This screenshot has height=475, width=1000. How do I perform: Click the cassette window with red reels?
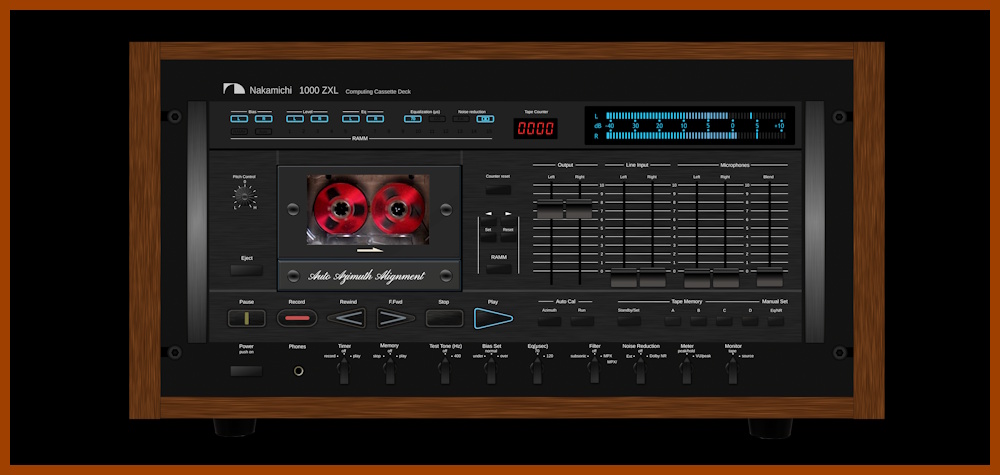(368, 210)
